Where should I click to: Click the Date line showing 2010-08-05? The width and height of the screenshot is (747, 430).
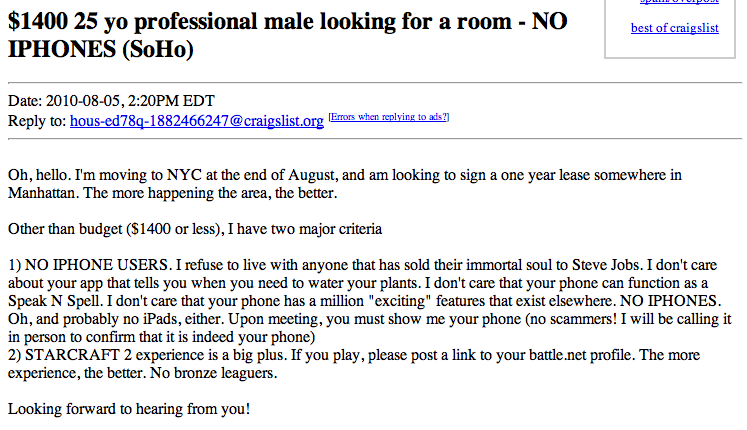(x=111, y=101)
